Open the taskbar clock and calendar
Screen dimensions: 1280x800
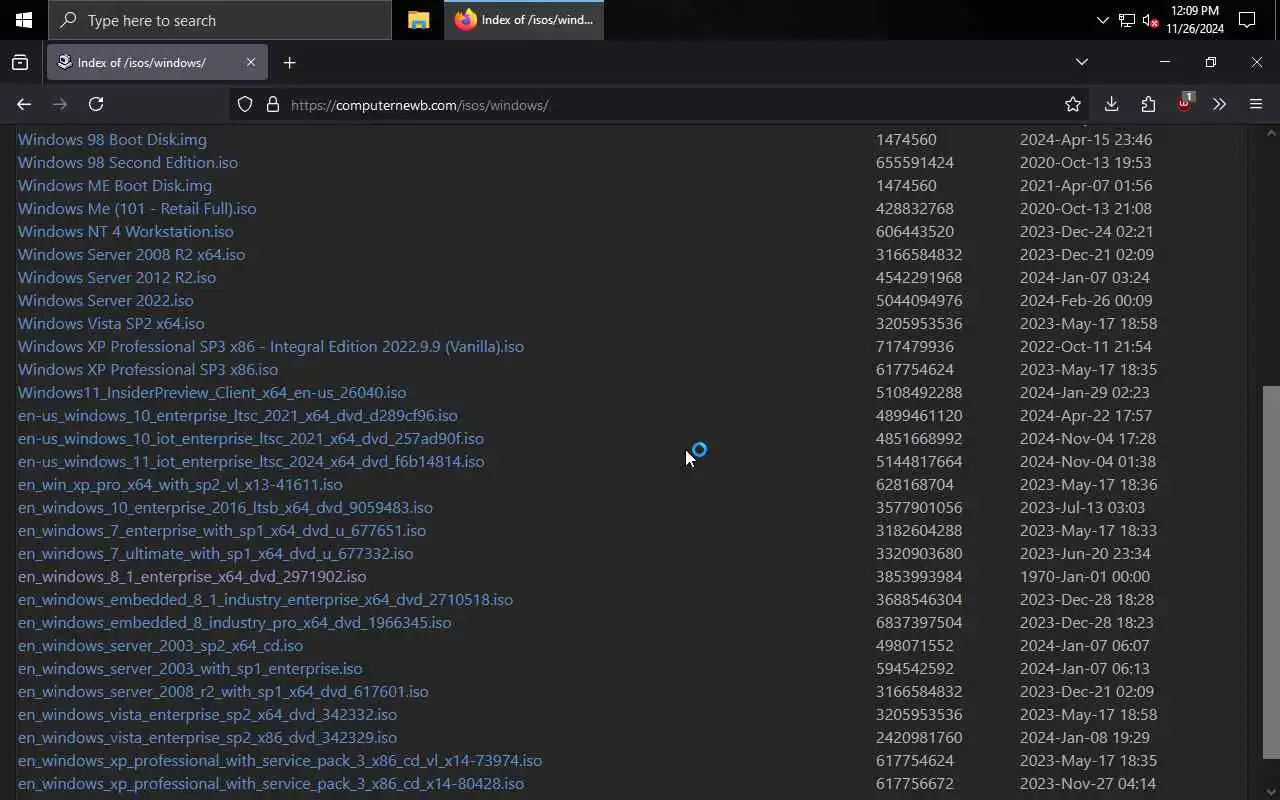coord(1195,20)
